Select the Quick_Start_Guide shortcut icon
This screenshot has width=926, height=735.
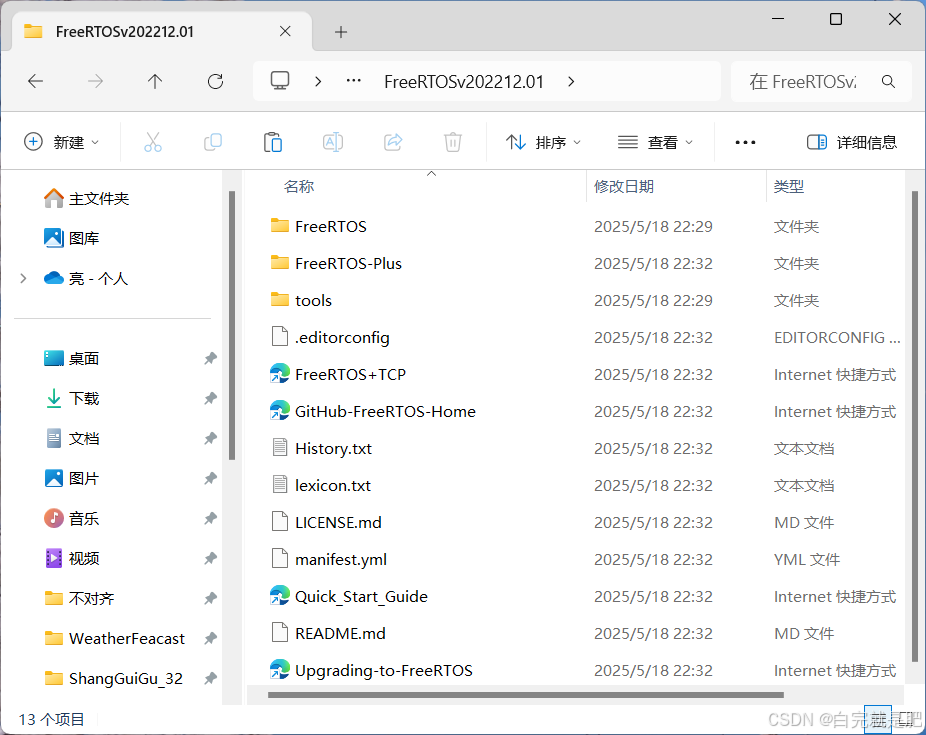[280, 596]
